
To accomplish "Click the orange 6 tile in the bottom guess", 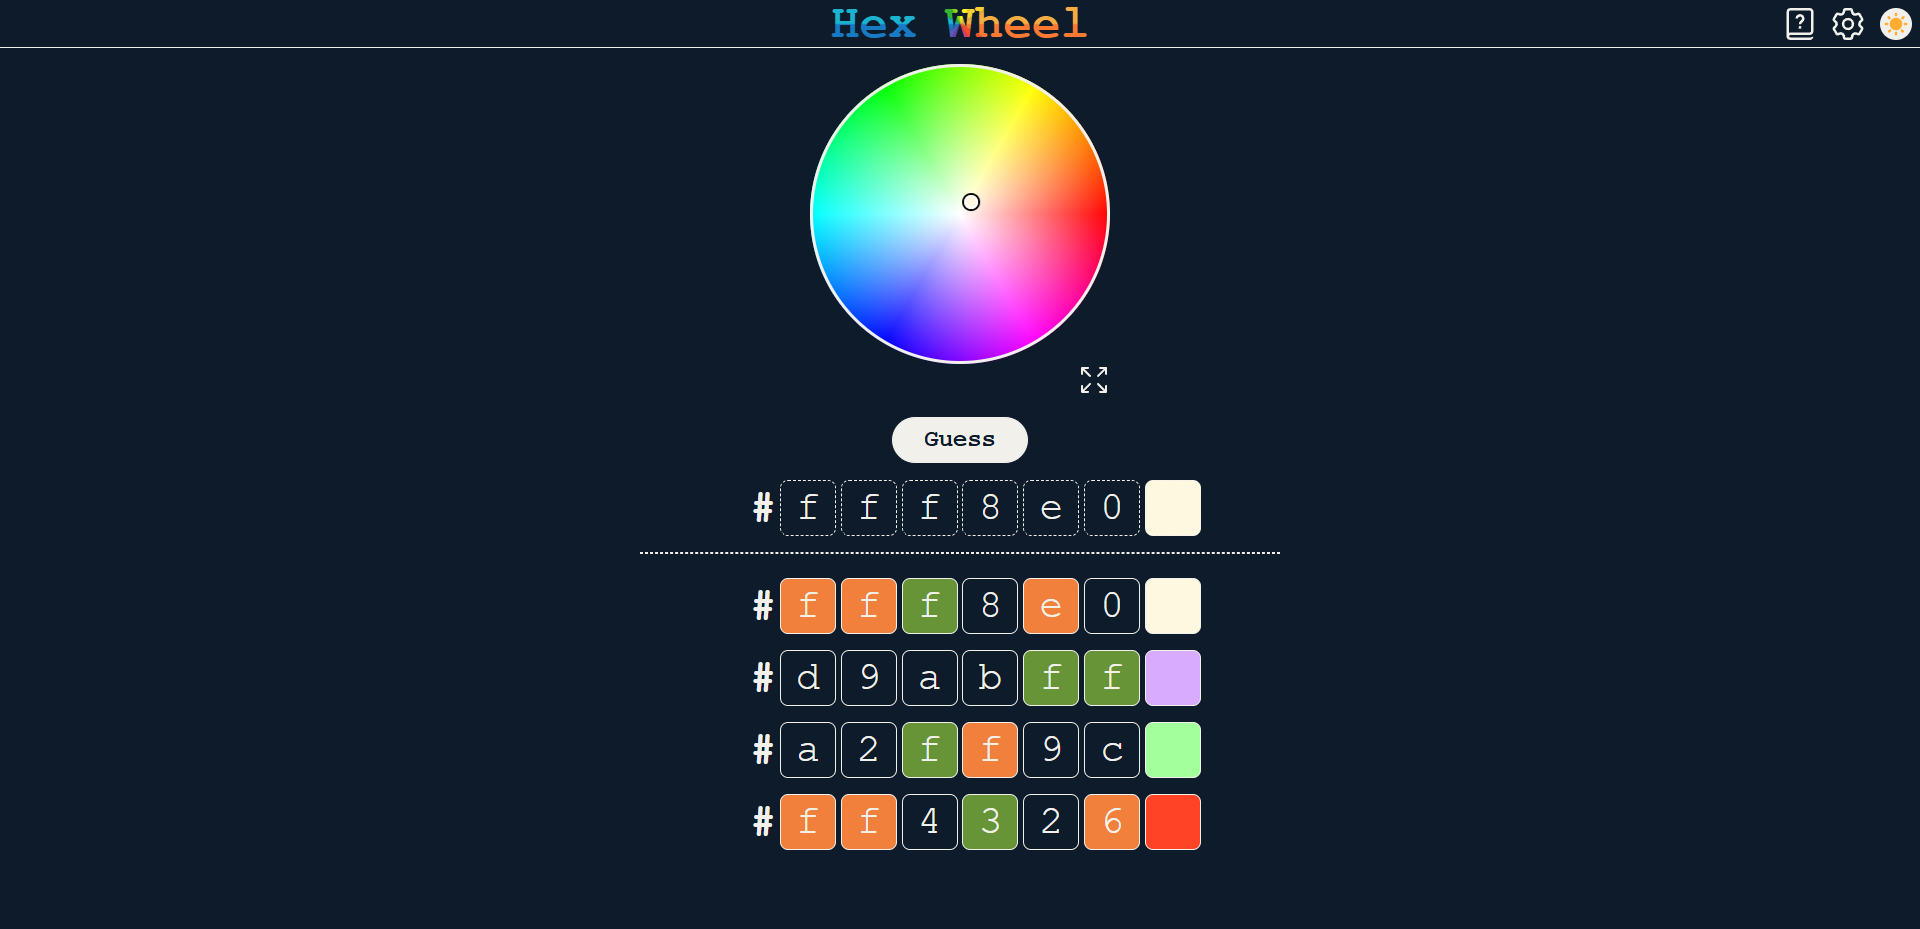I will point(1111,822).
